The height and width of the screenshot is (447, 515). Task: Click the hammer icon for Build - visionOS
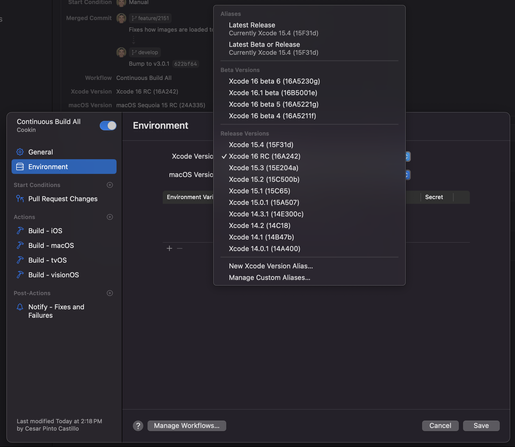pyautogui.click(x=20, y=275)
